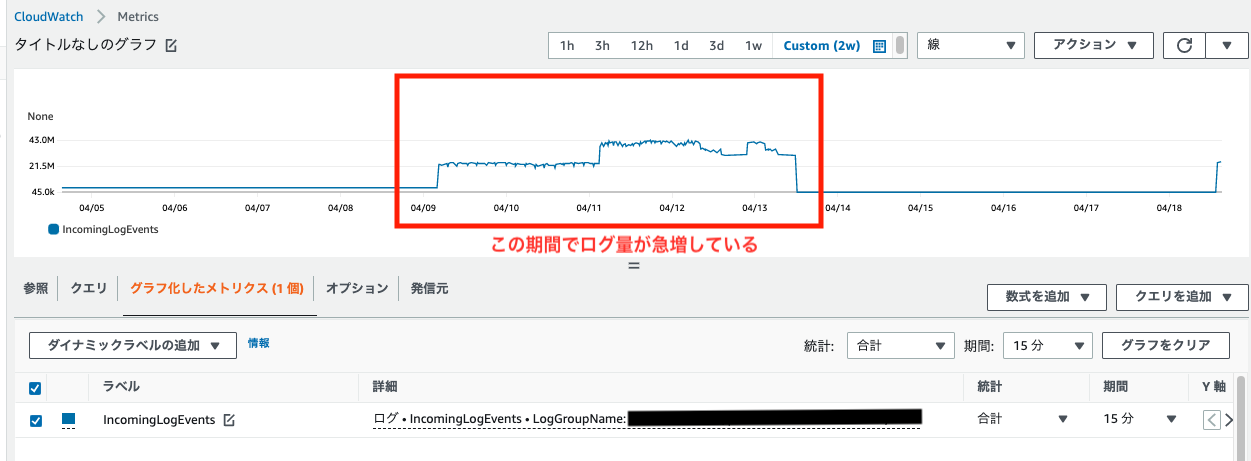1251x461 pixels.
Task: Click the Metrics breadcrumb
Action: pos(136,17)
